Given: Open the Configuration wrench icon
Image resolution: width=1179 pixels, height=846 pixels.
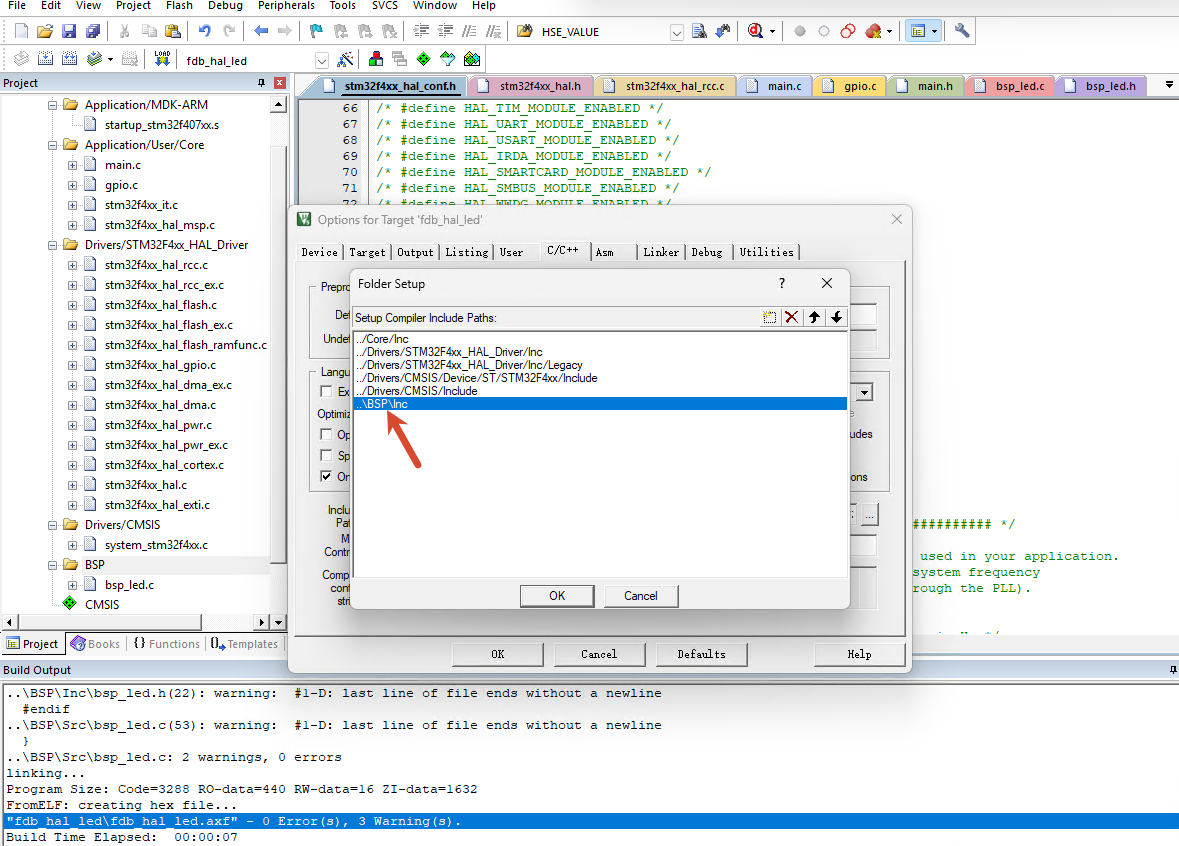Looking at the screenshot, I should [x=962, y=31].
